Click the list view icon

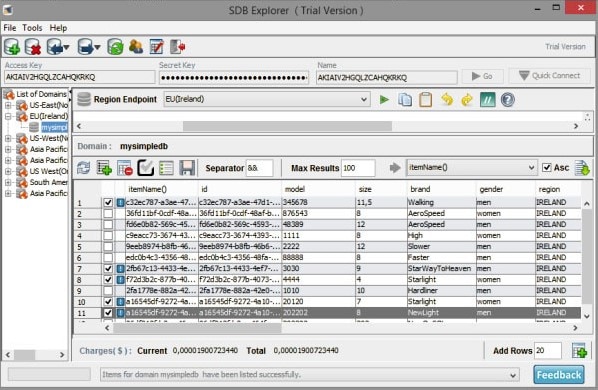[166, 168]
